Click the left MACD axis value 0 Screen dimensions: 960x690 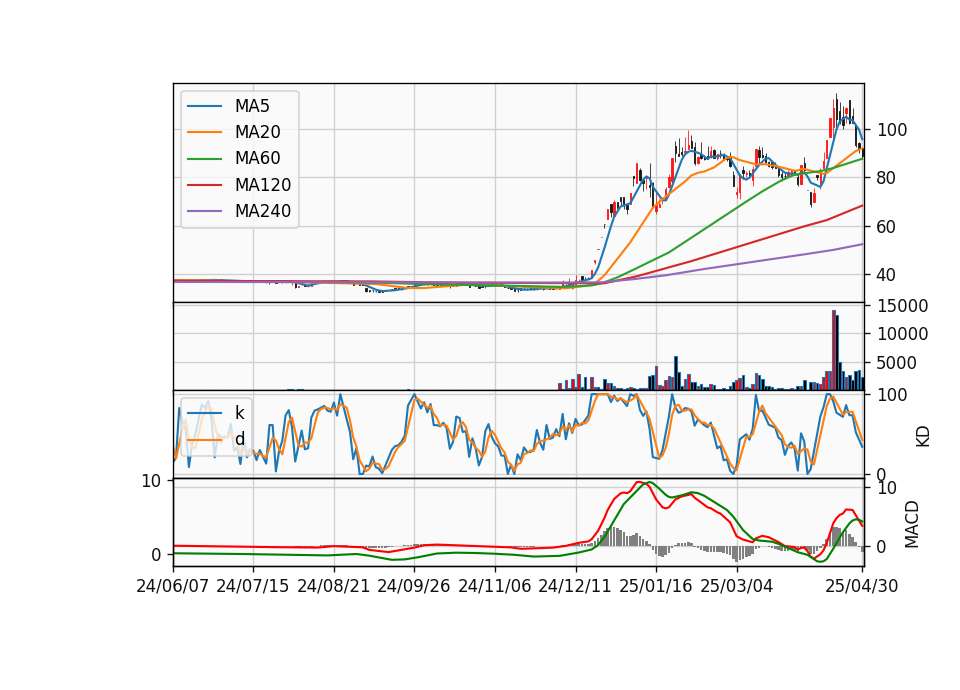coord(156,555)
